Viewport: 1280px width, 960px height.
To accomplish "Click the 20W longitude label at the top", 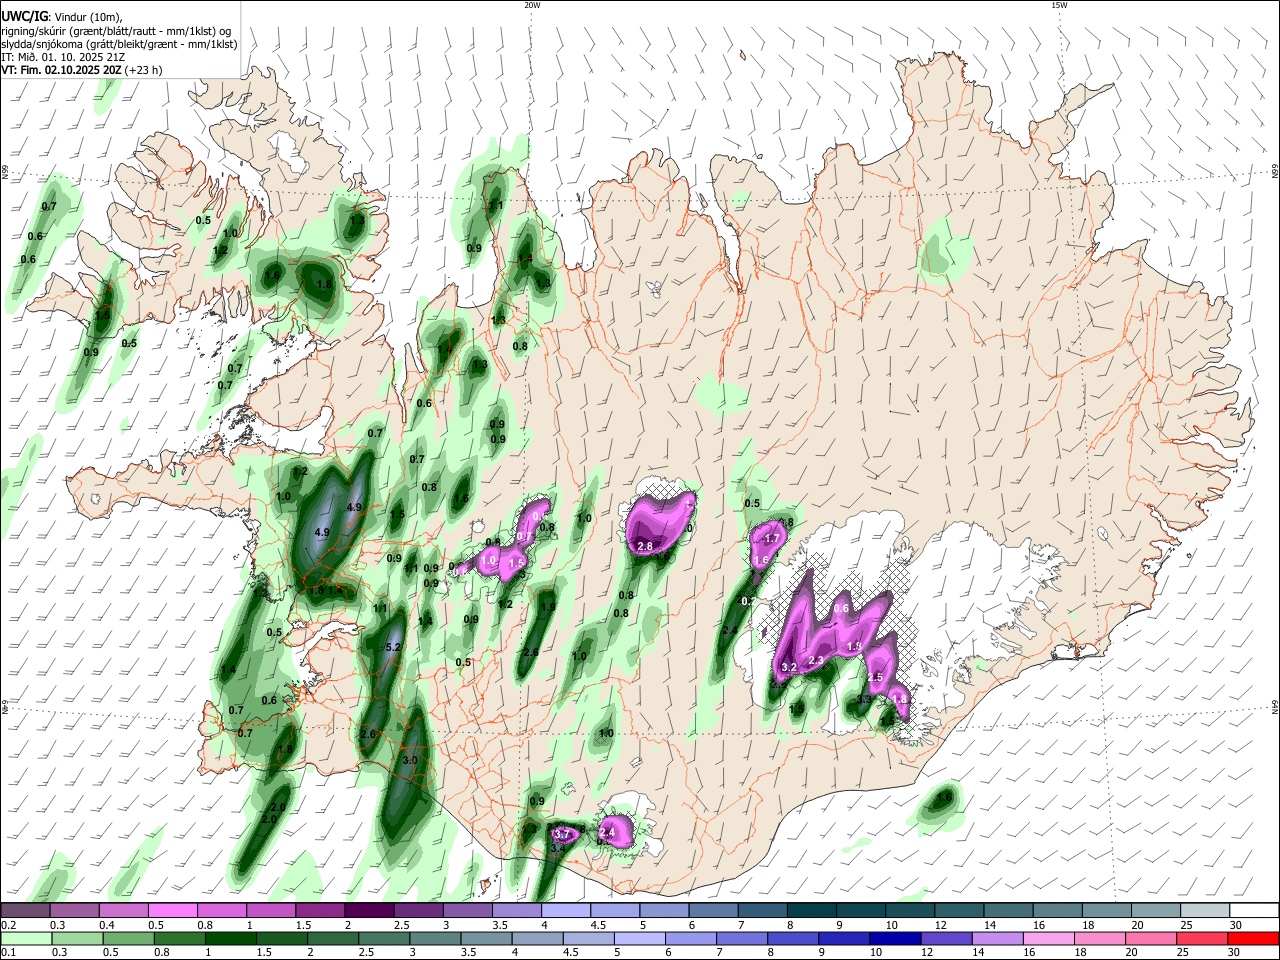I will tap(532, 5).
